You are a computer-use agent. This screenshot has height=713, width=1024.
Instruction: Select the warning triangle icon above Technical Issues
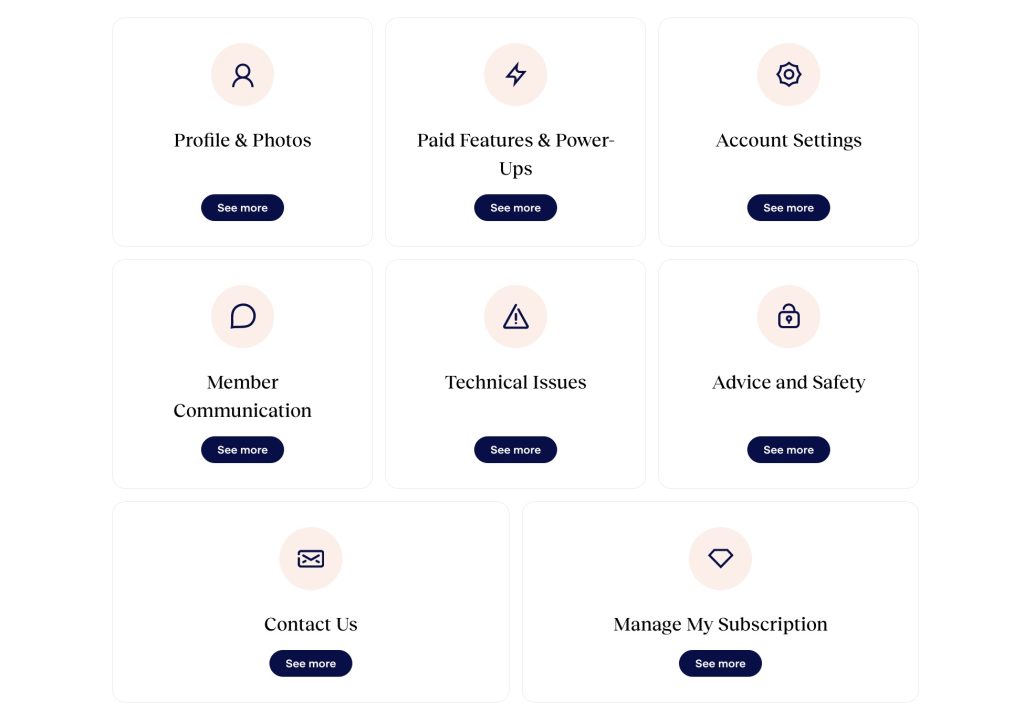click(515, 317)
